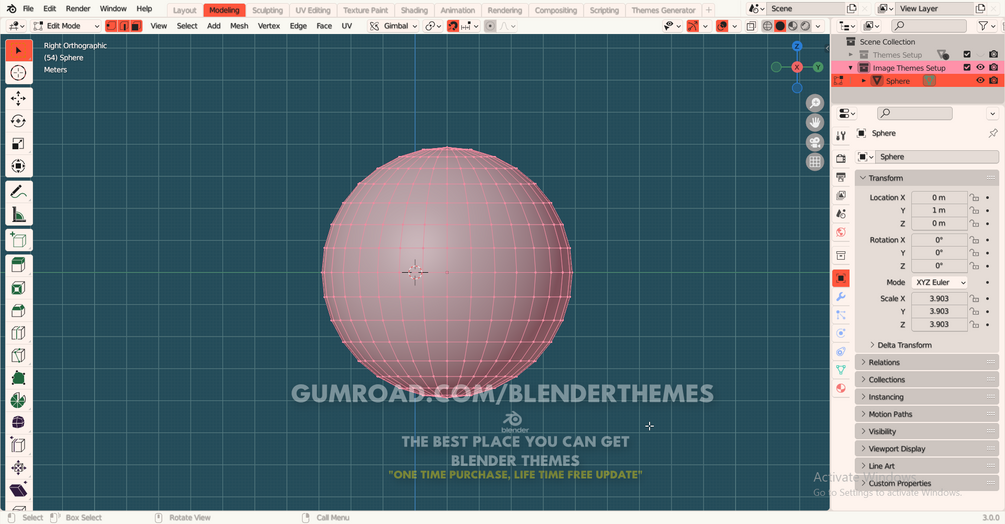The height and width of the screenshot is (524, 1005).
Task: Choose the Inset Faces tool
Action: pyautogui.click(x=19, y=288)
